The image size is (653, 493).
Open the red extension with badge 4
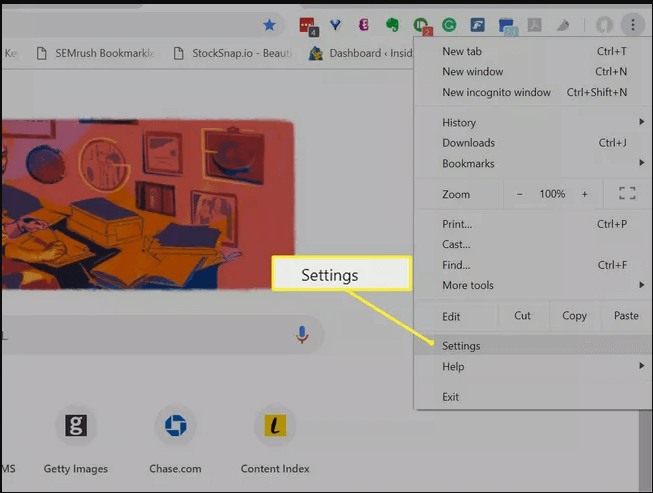[x=308, y=26]
